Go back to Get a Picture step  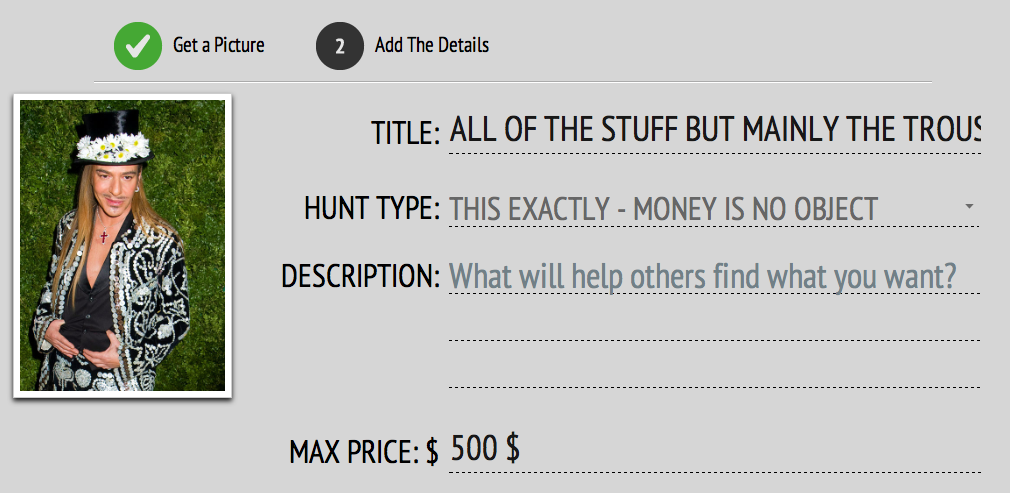tap(218, 45)
